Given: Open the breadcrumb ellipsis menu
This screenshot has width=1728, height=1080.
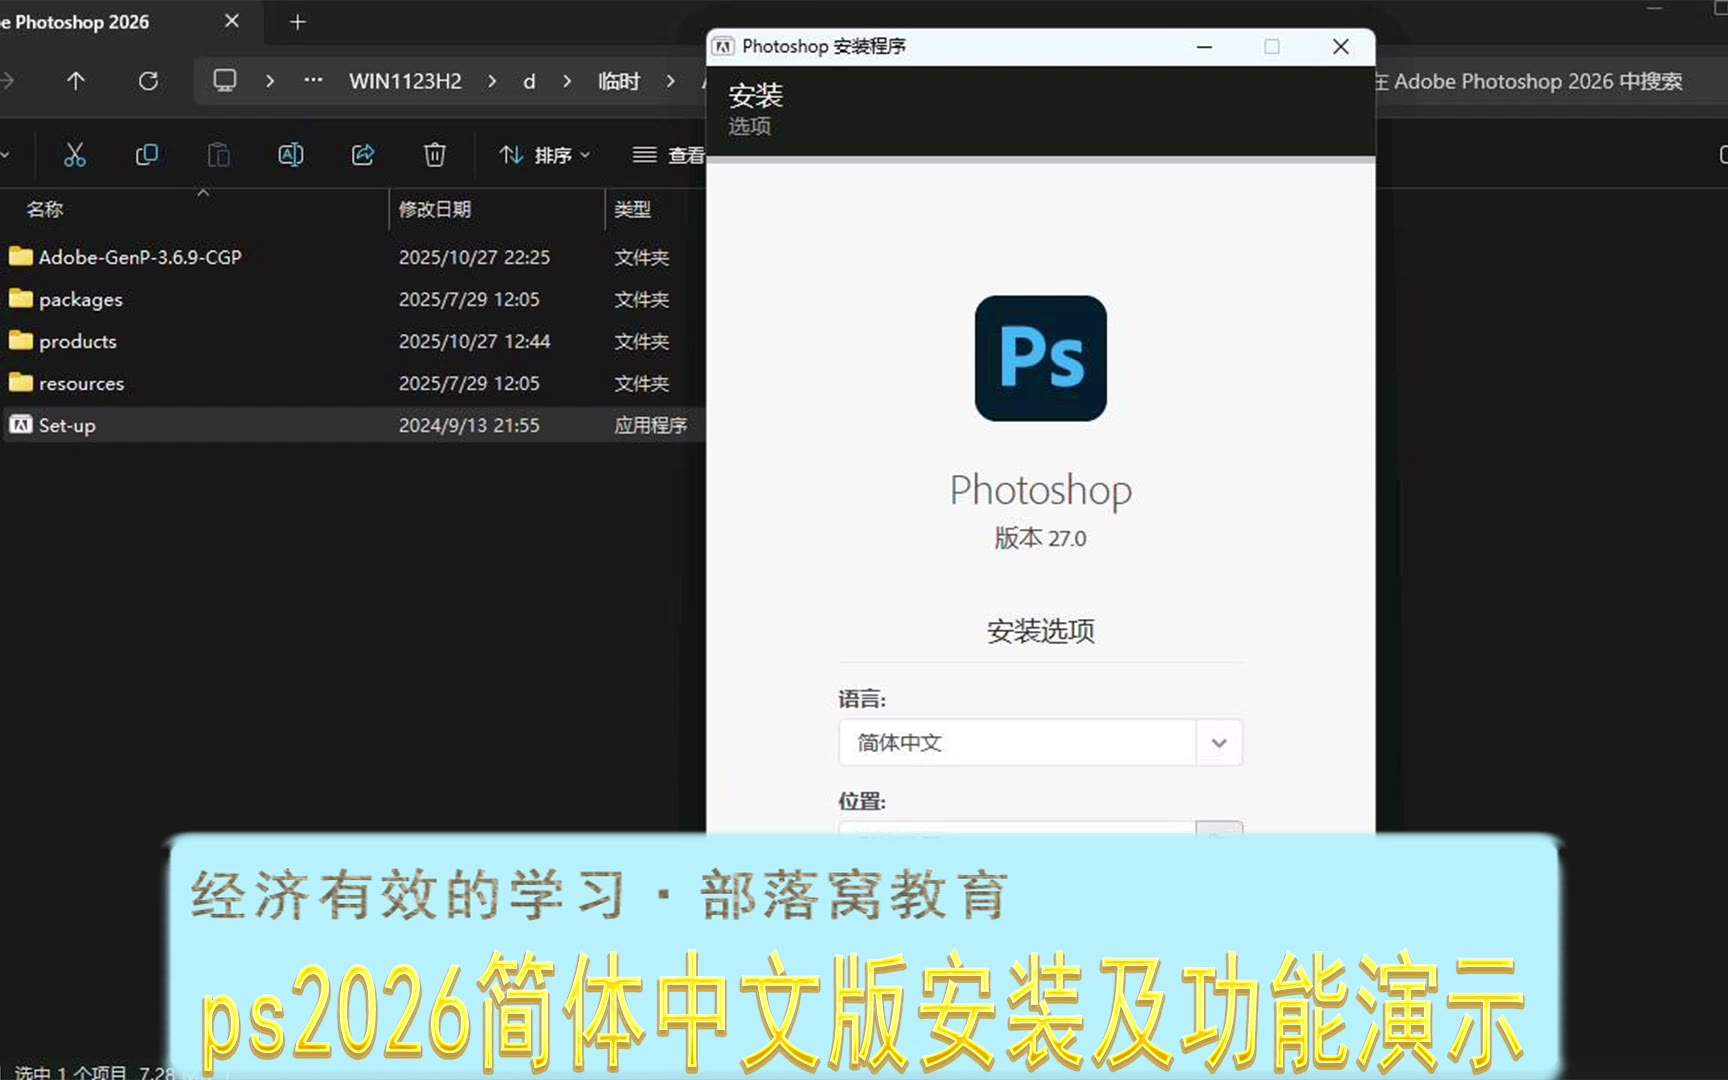Looking at the screenshot, I should [x=313, y=80].
